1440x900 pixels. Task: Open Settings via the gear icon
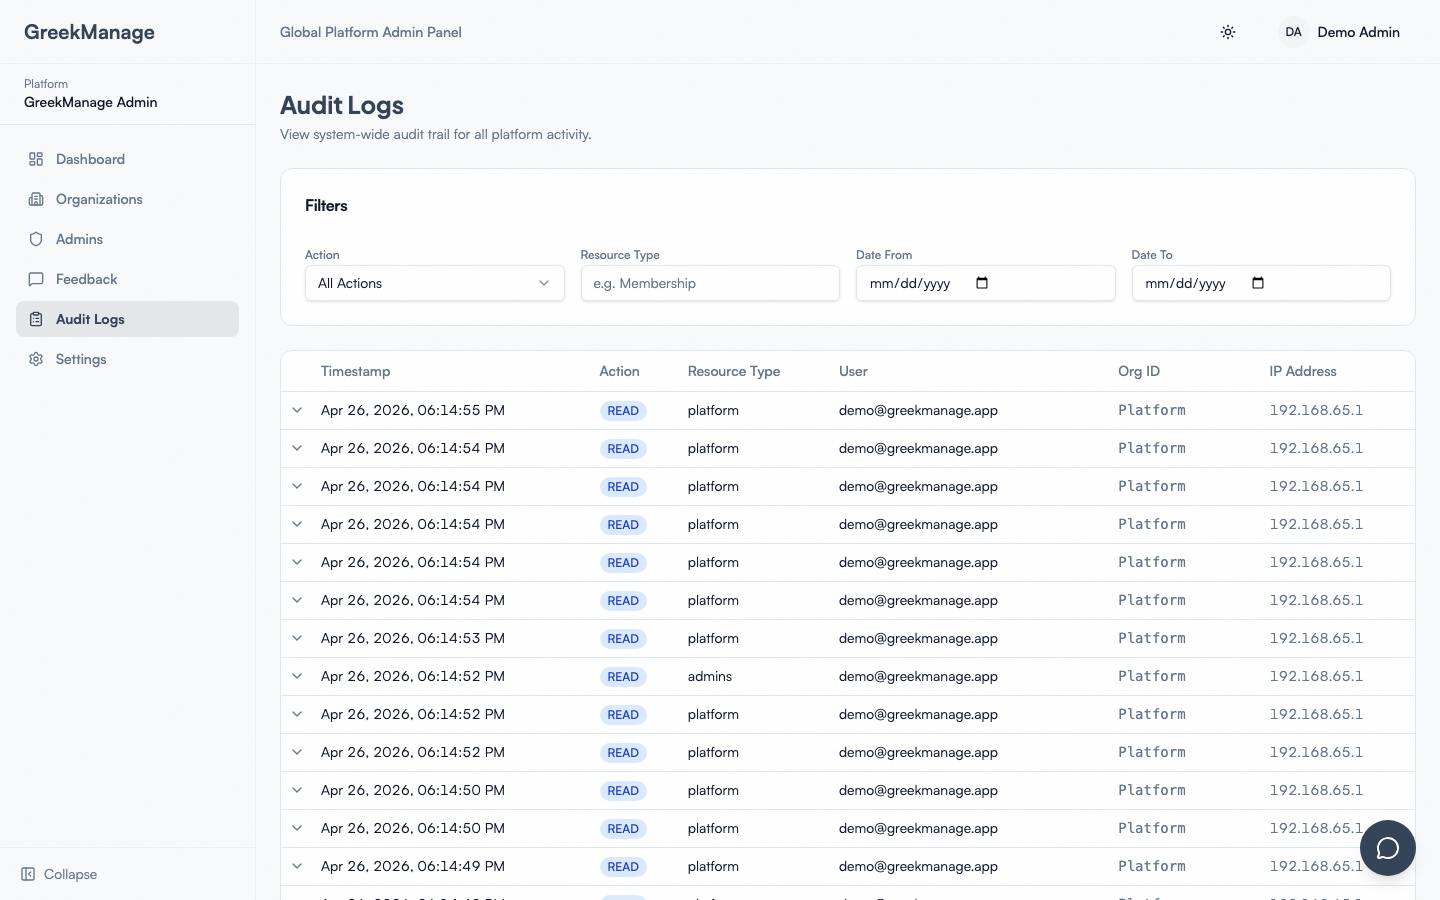(x=36, y=359)
